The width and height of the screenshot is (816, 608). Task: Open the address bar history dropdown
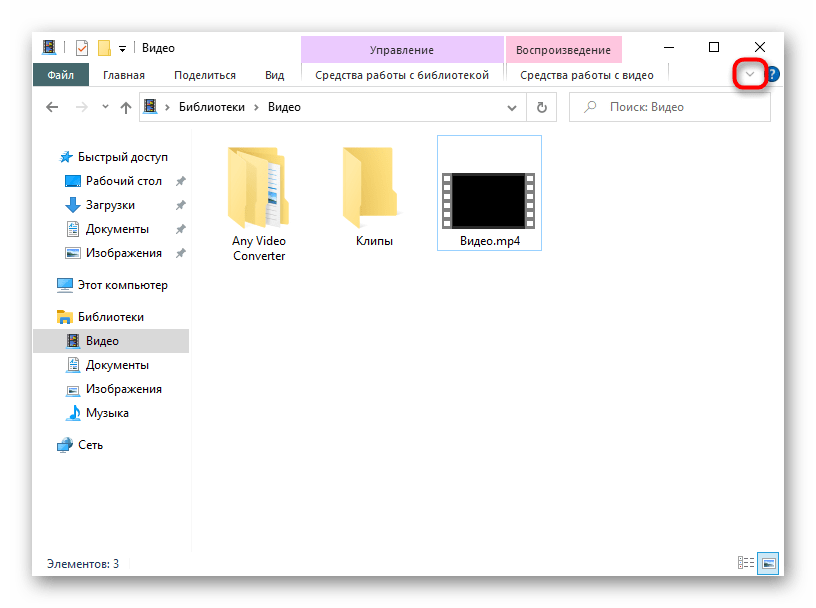[x=512, y=108]
